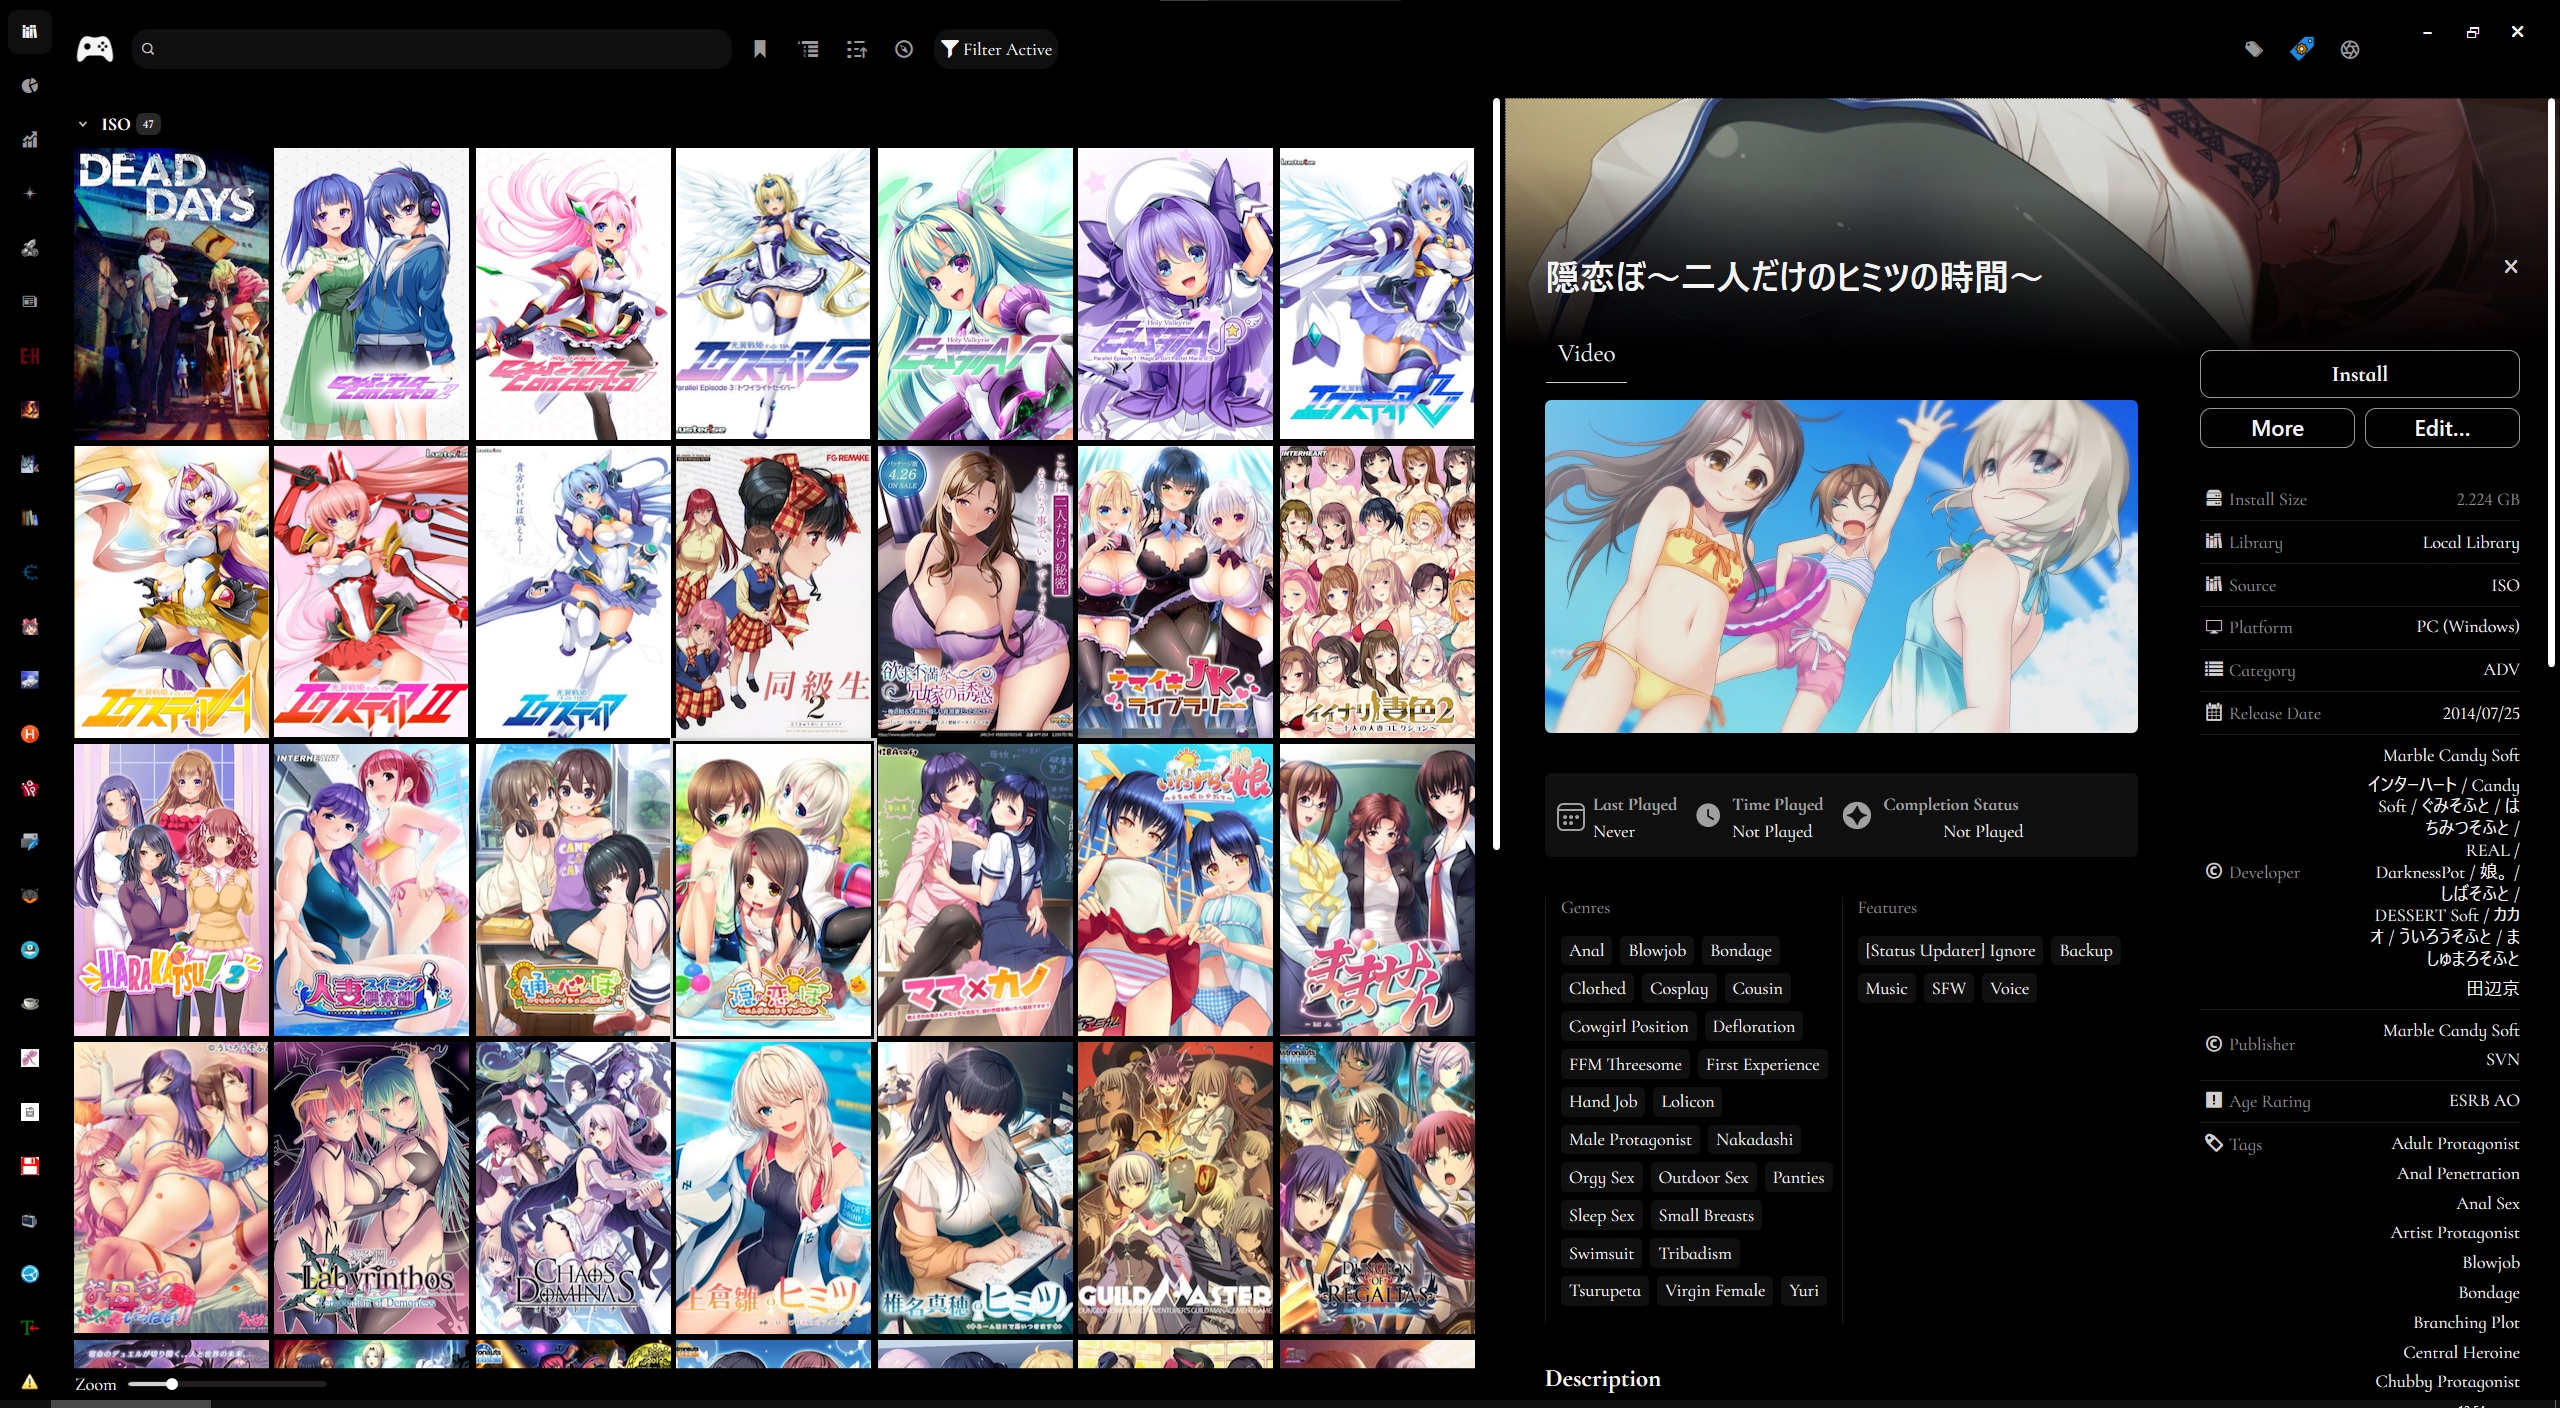Viewport: 2560px width, 1408px height.
Task: Click the Zoom slider handle
Action: click(172, 1384)
